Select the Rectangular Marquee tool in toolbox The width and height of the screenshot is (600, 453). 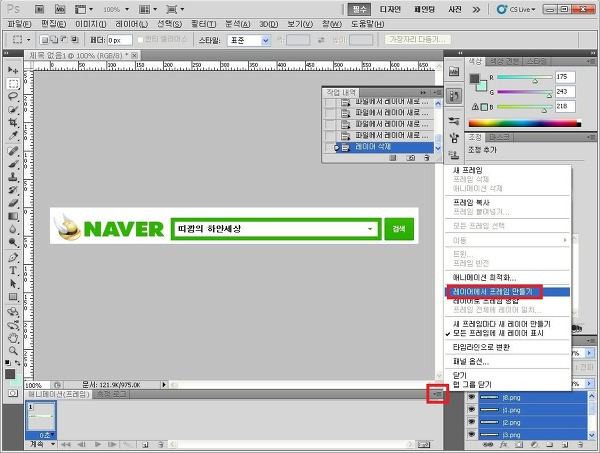13,83
